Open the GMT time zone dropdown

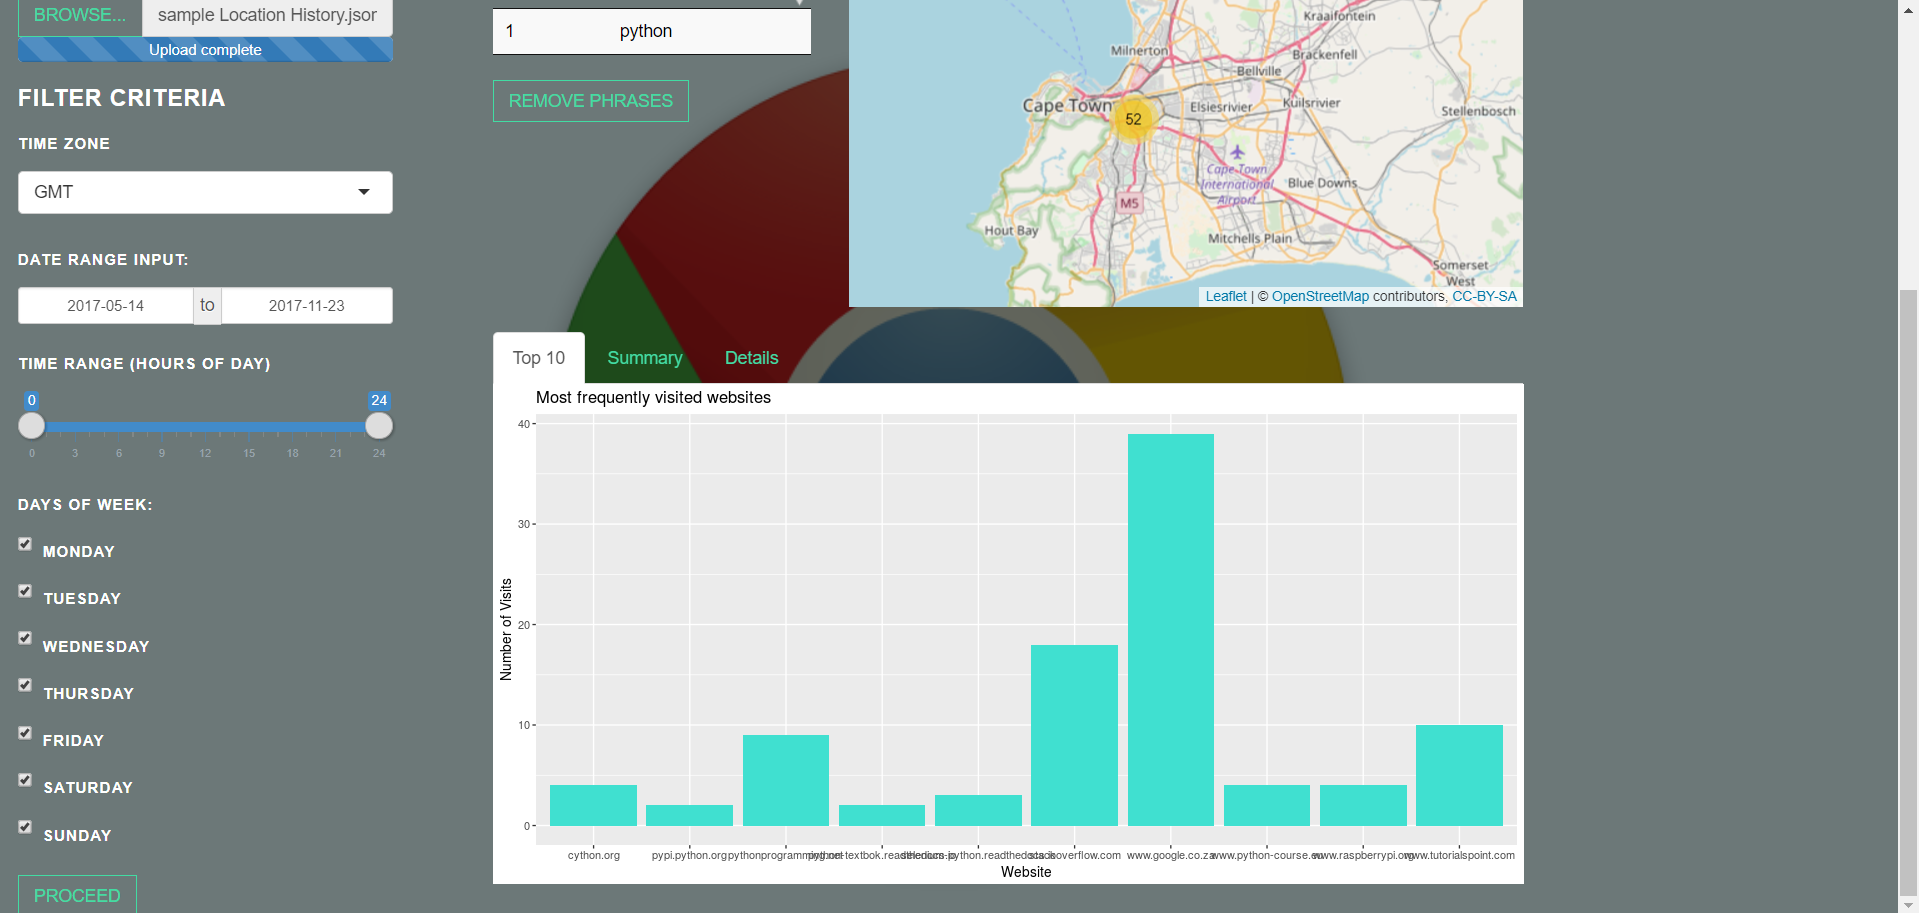(x=205, y=192)
